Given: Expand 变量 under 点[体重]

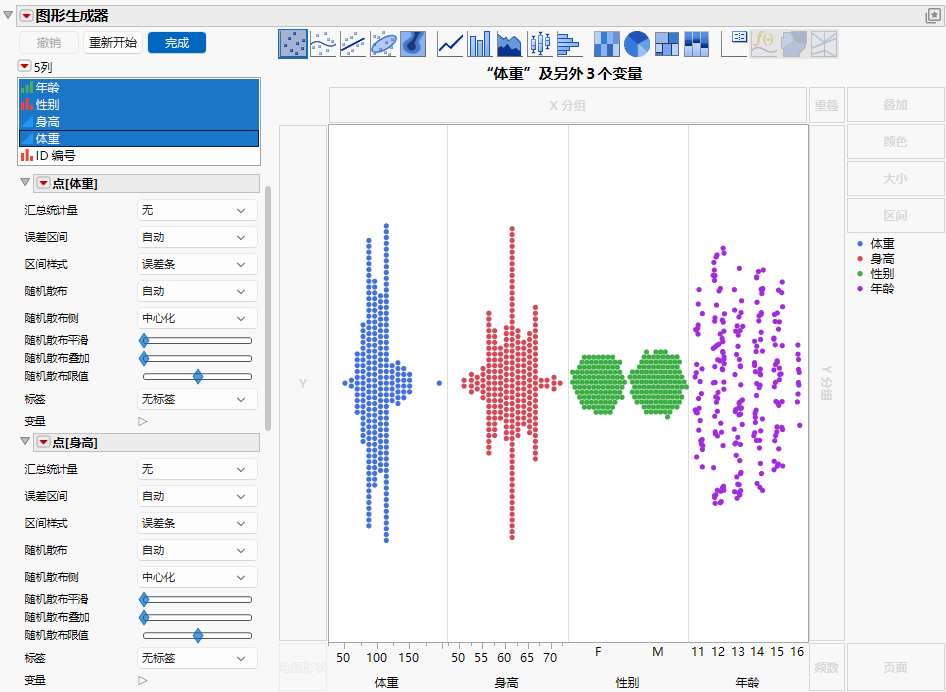Looking at the screenshot, I should [143, 421].
